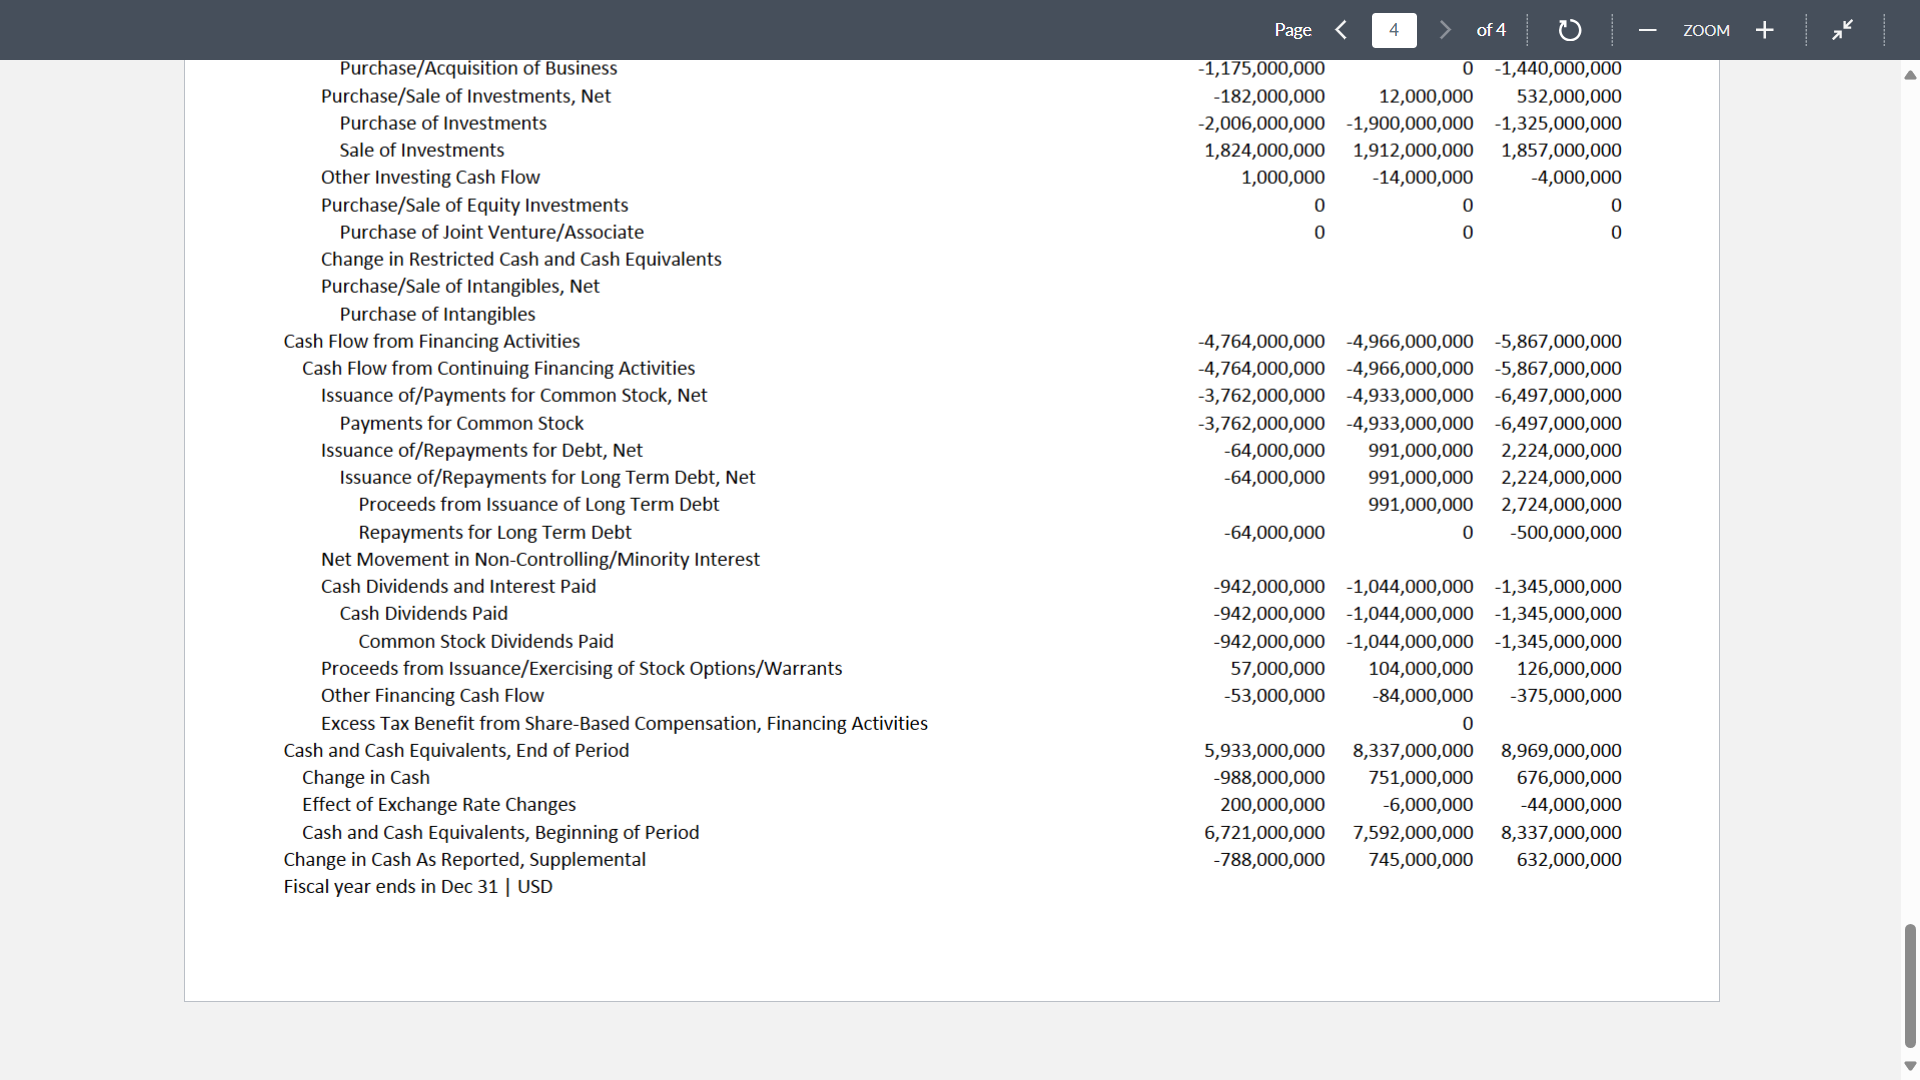Select 'Cash Dividends and Interest Paid' label

(x=458, y=586)
